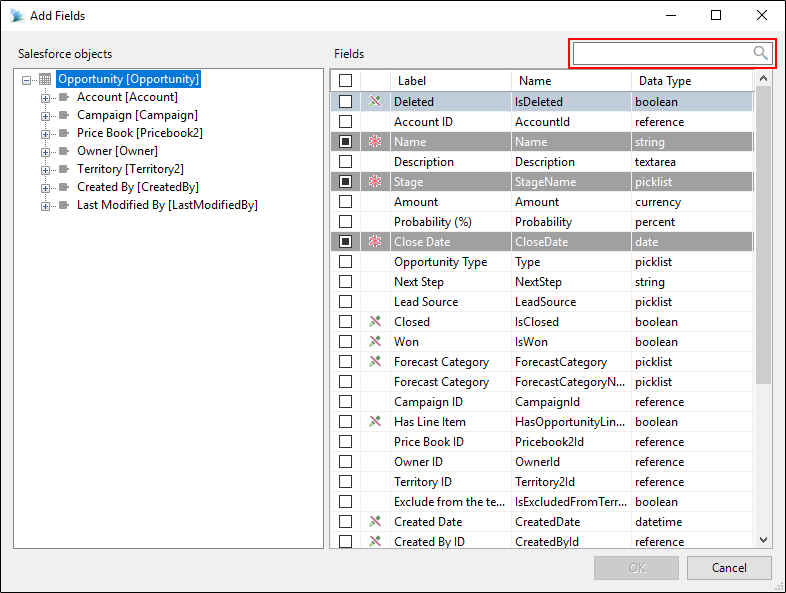The width and height of the screenshot is (786, 593).
Task: Select Territory [Territory2] tree item
Action: [130, 169]
